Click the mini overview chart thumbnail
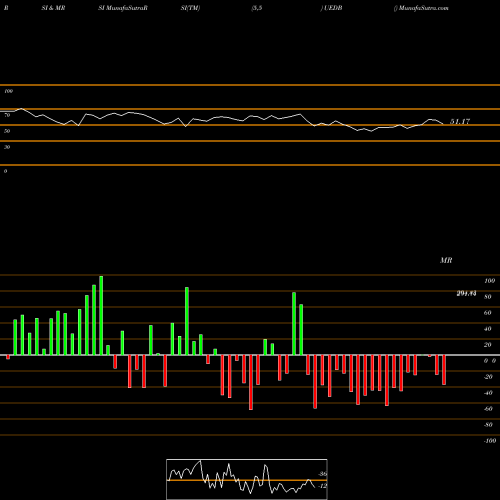The width and height of the screenshot is (500, 500). pyautogui.click(x=247, y=479)
